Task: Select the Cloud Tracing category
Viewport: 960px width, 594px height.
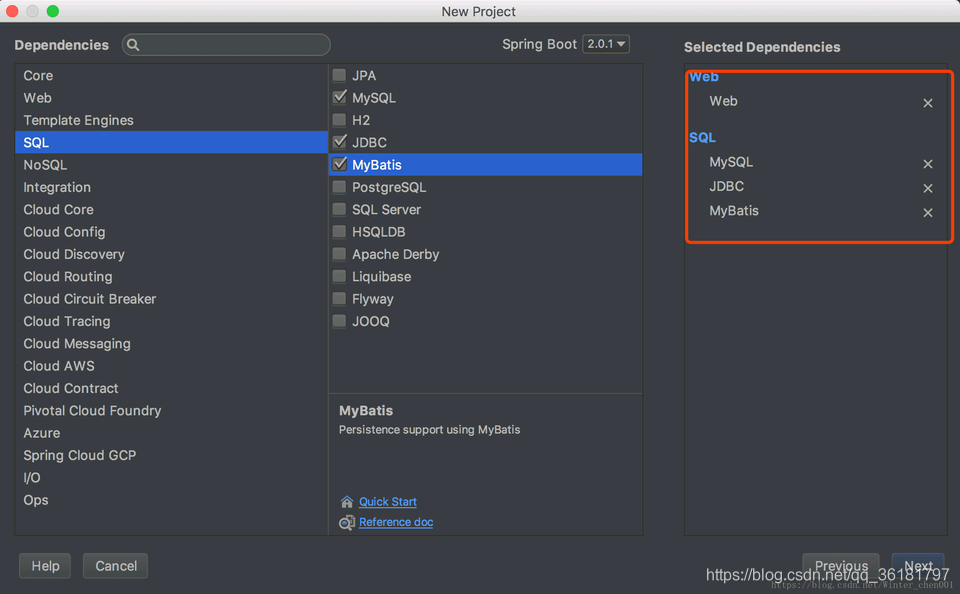Action: [171, 321]
